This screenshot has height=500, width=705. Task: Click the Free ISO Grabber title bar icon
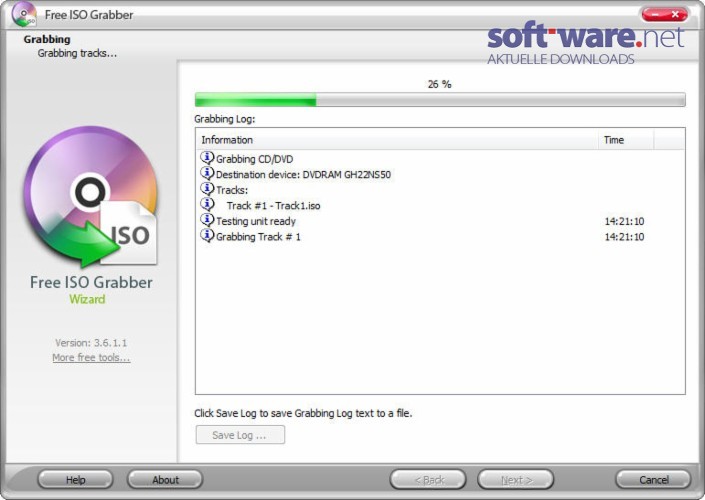[x=24, y=14]
